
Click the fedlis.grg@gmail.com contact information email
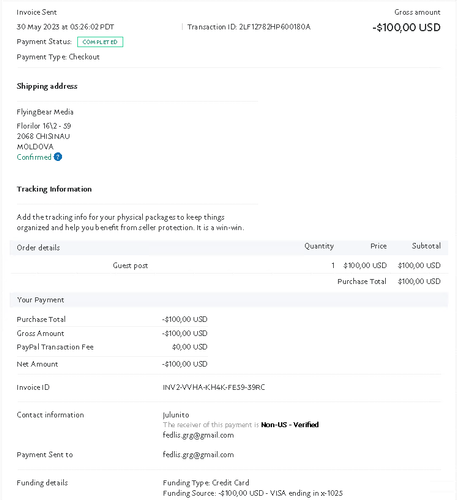coord(198,435)
